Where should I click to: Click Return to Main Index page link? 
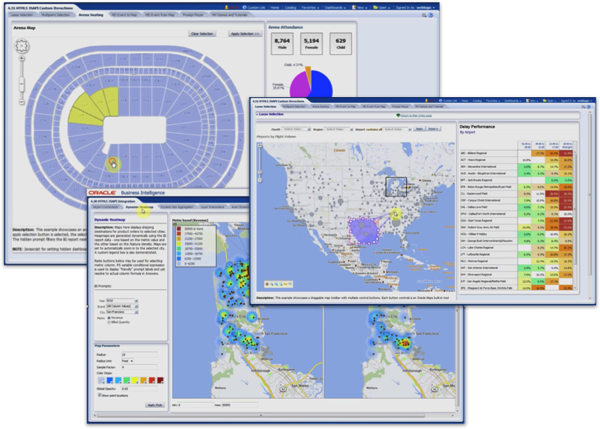point(416,116)
